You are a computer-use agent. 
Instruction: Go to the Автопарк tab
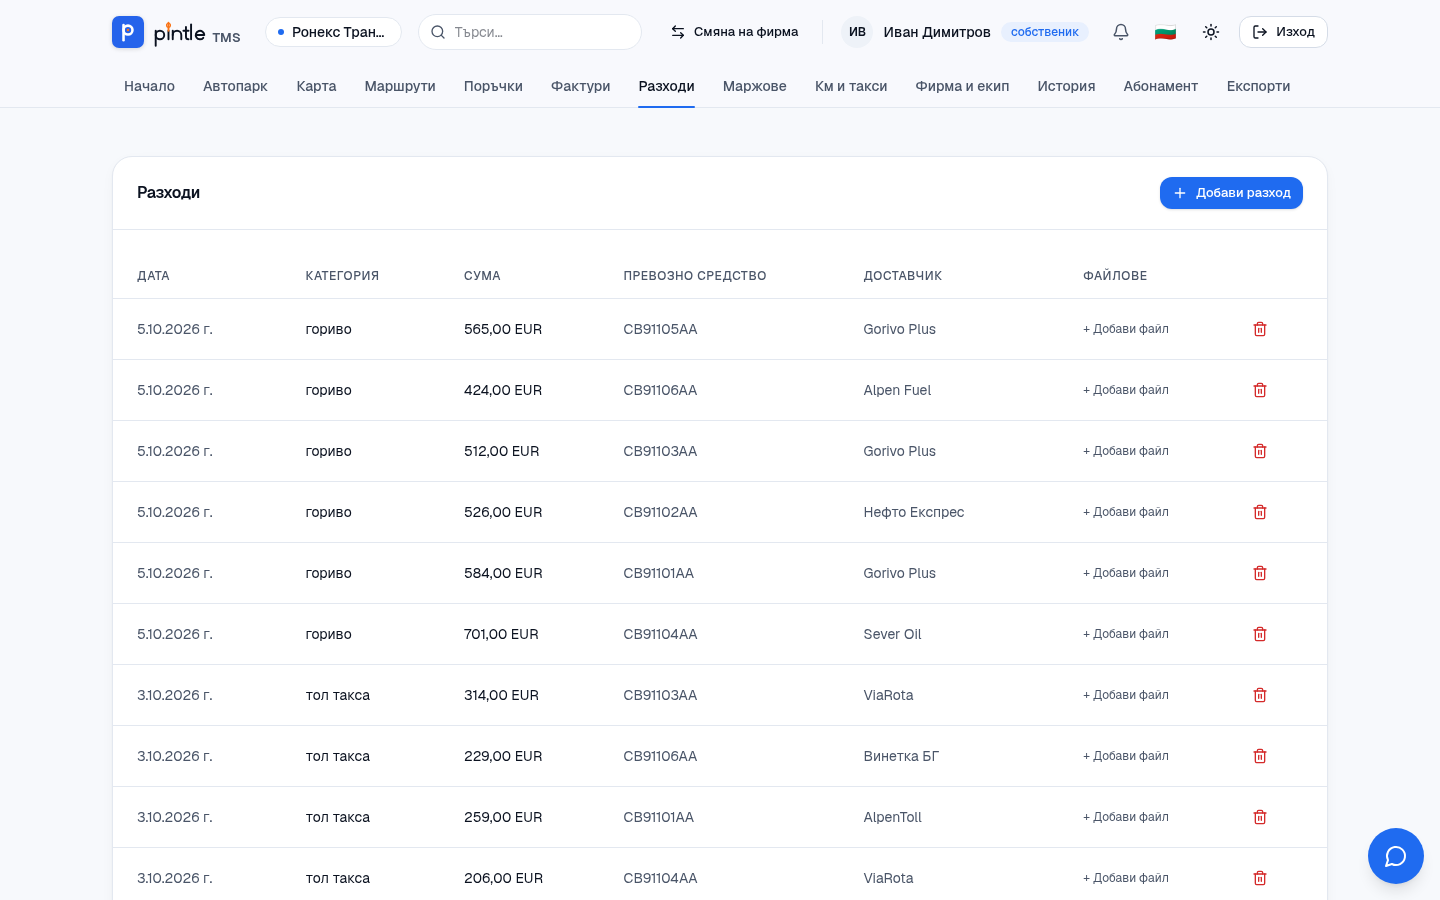[x=235, y=86]
